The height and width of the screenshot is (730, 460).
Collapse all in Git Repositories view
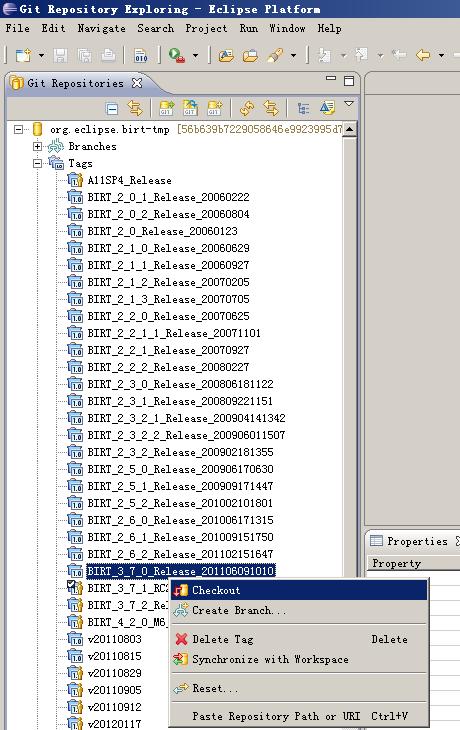[x=112, y=108]
